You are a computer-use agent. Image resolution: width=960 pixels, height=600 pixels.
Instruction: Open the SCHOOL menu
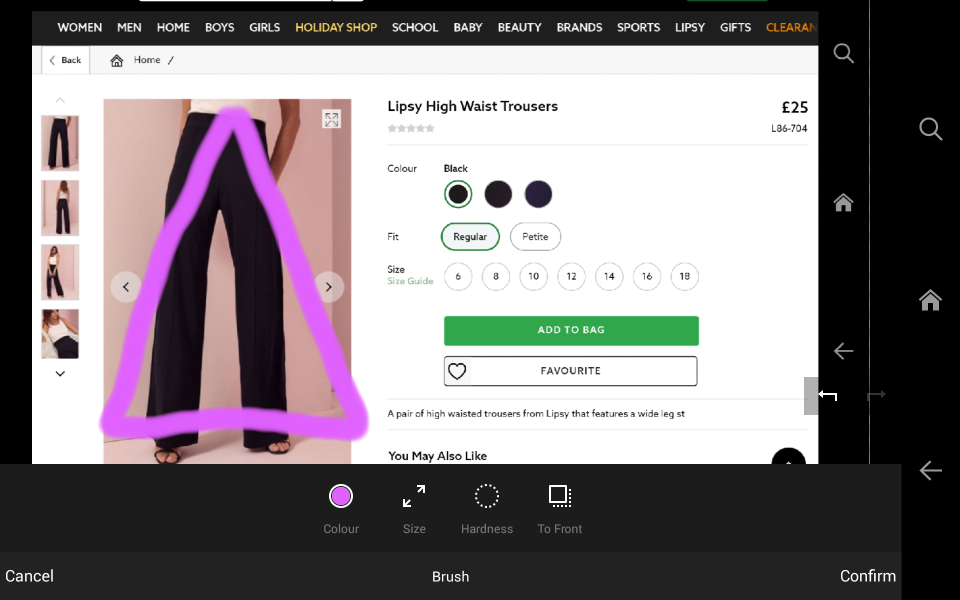415,28
